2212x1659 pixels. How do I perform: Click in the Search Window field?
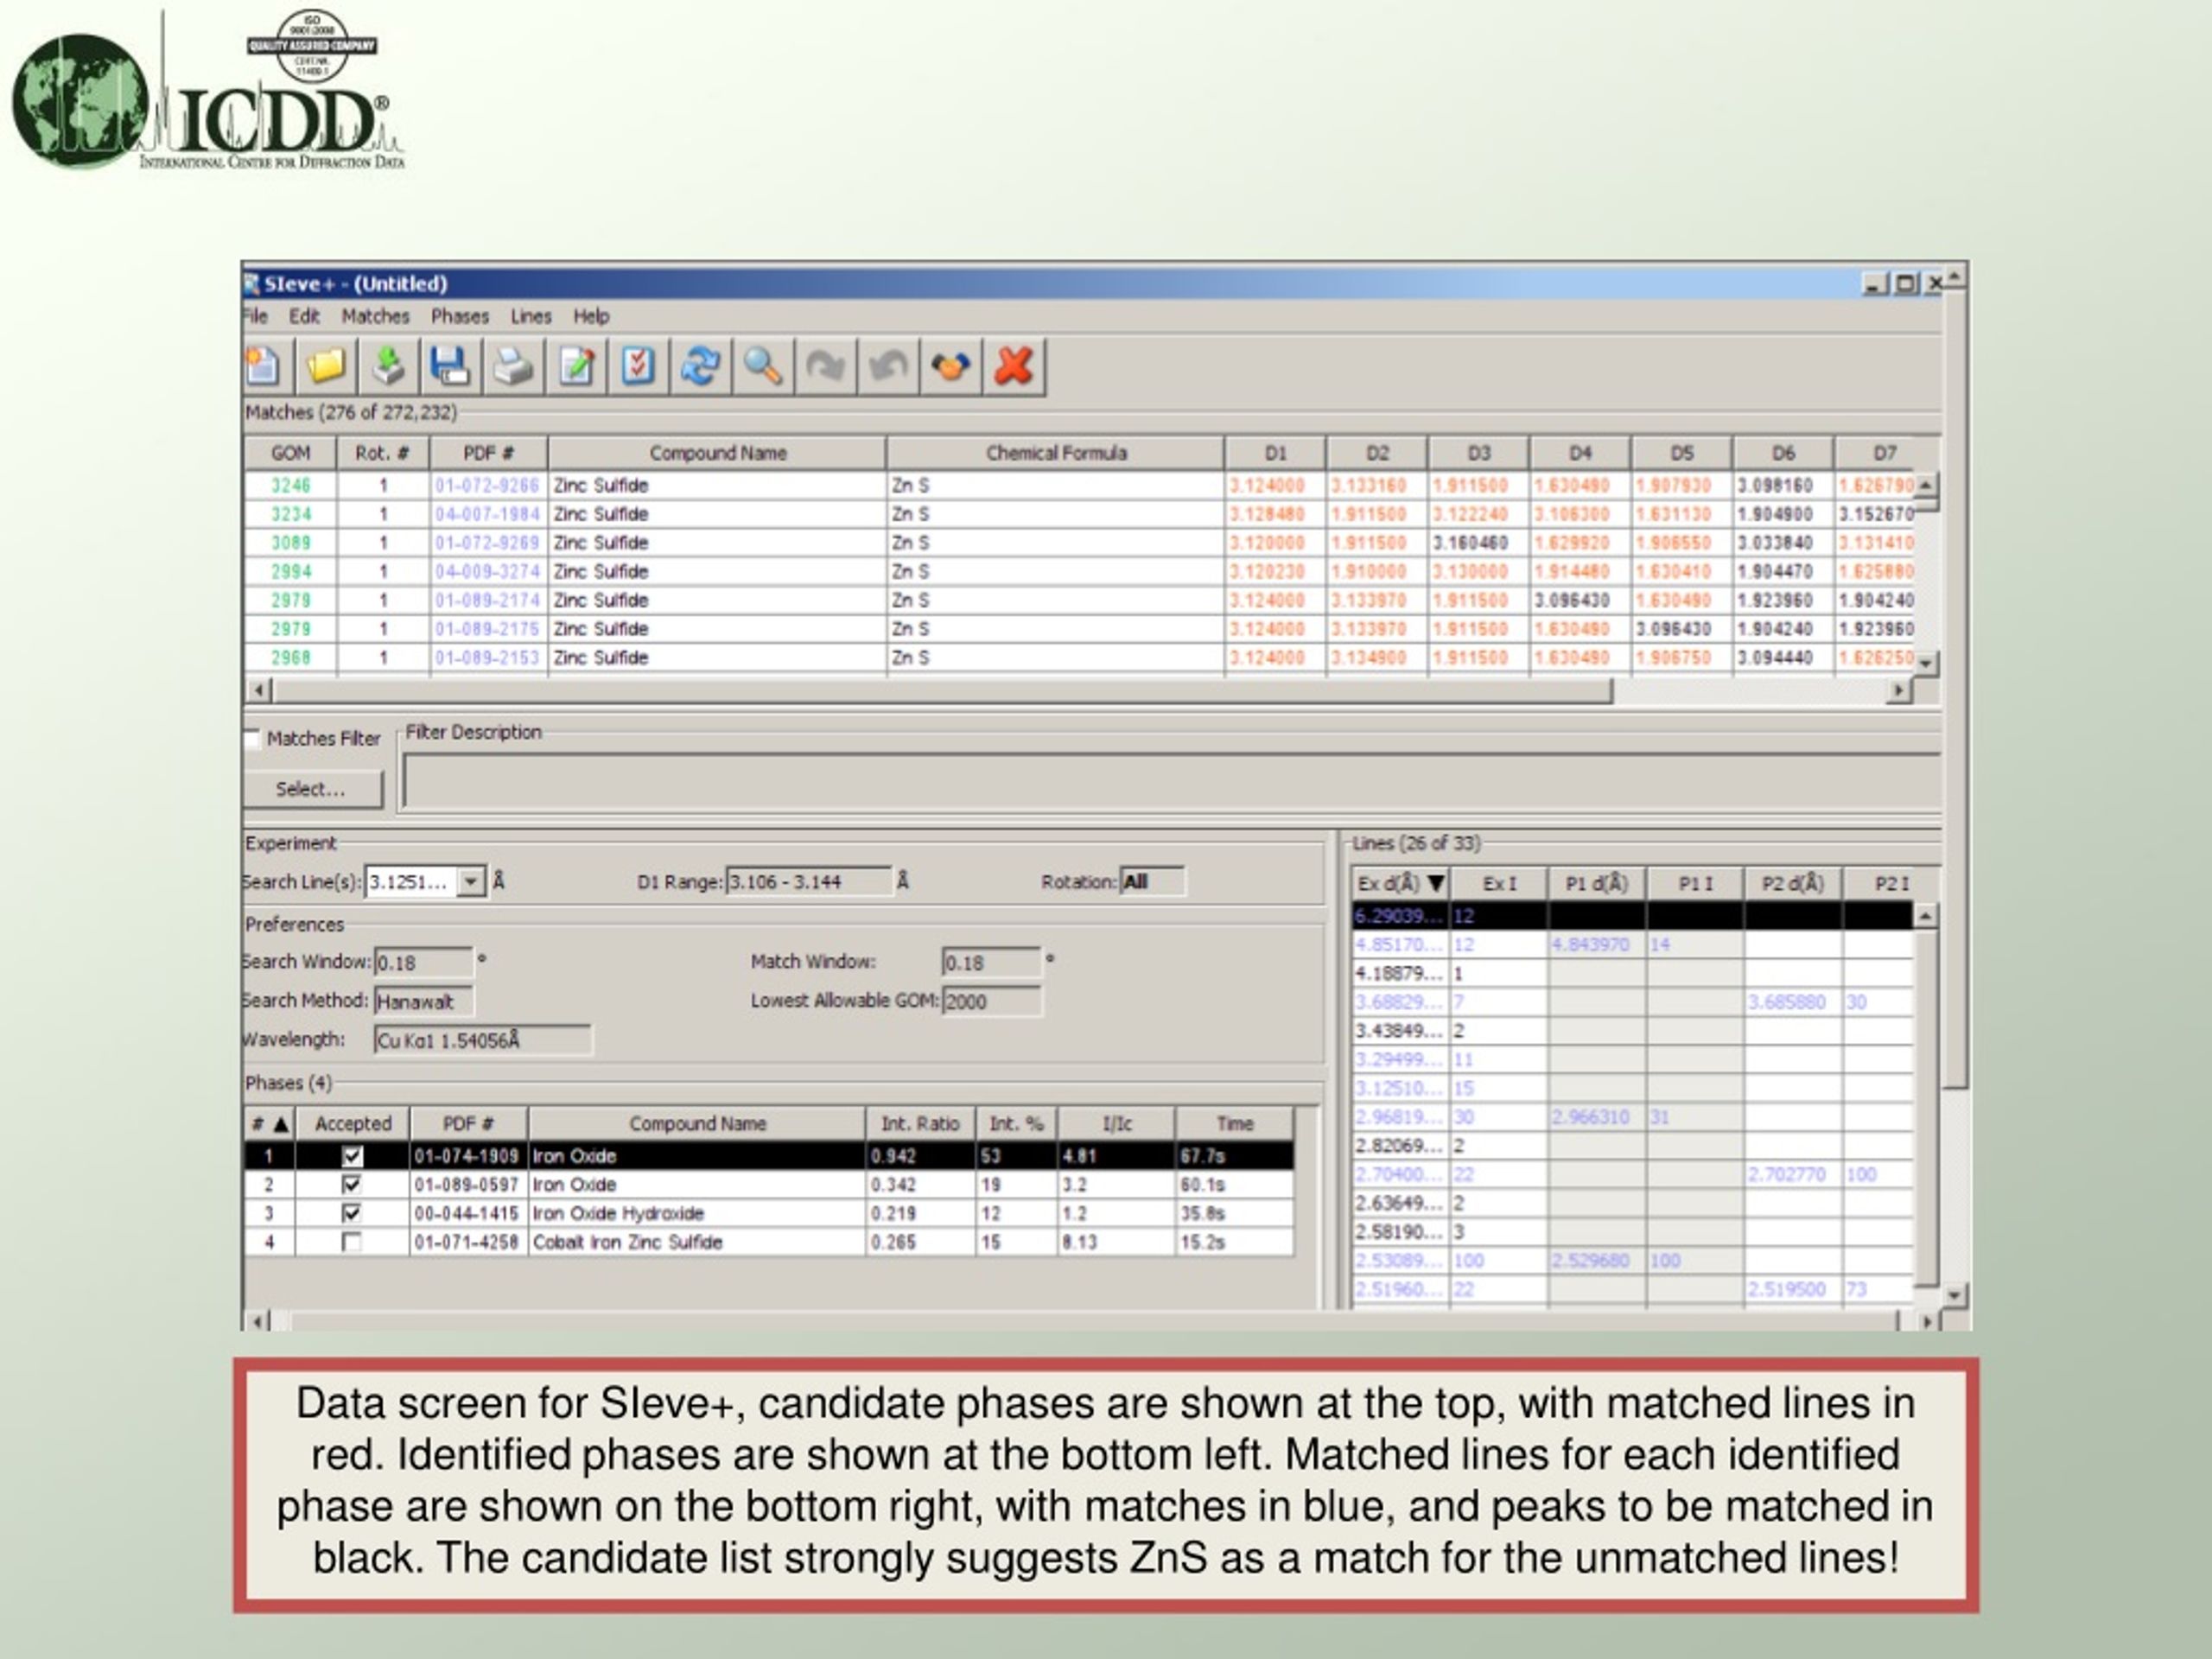pos(423,962)
